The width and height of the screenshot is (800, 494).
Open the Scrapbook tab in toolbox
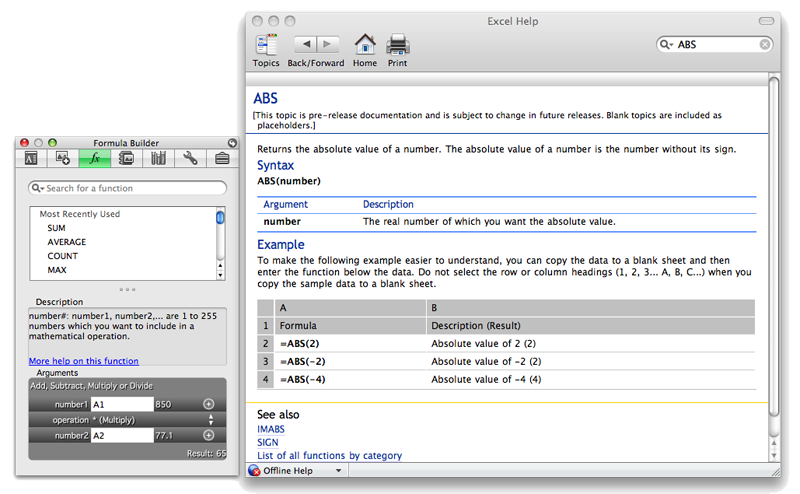126,158
